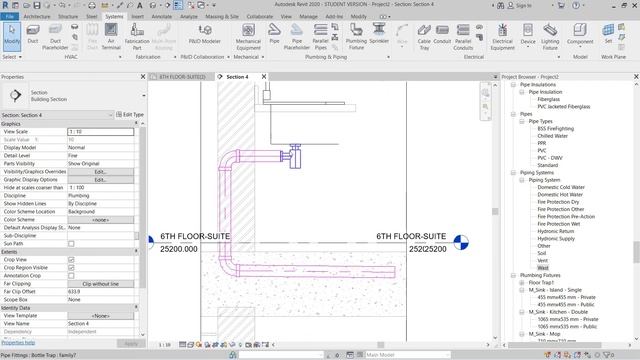
Task: Activate the Pipe tool
Action: point(274,34)
